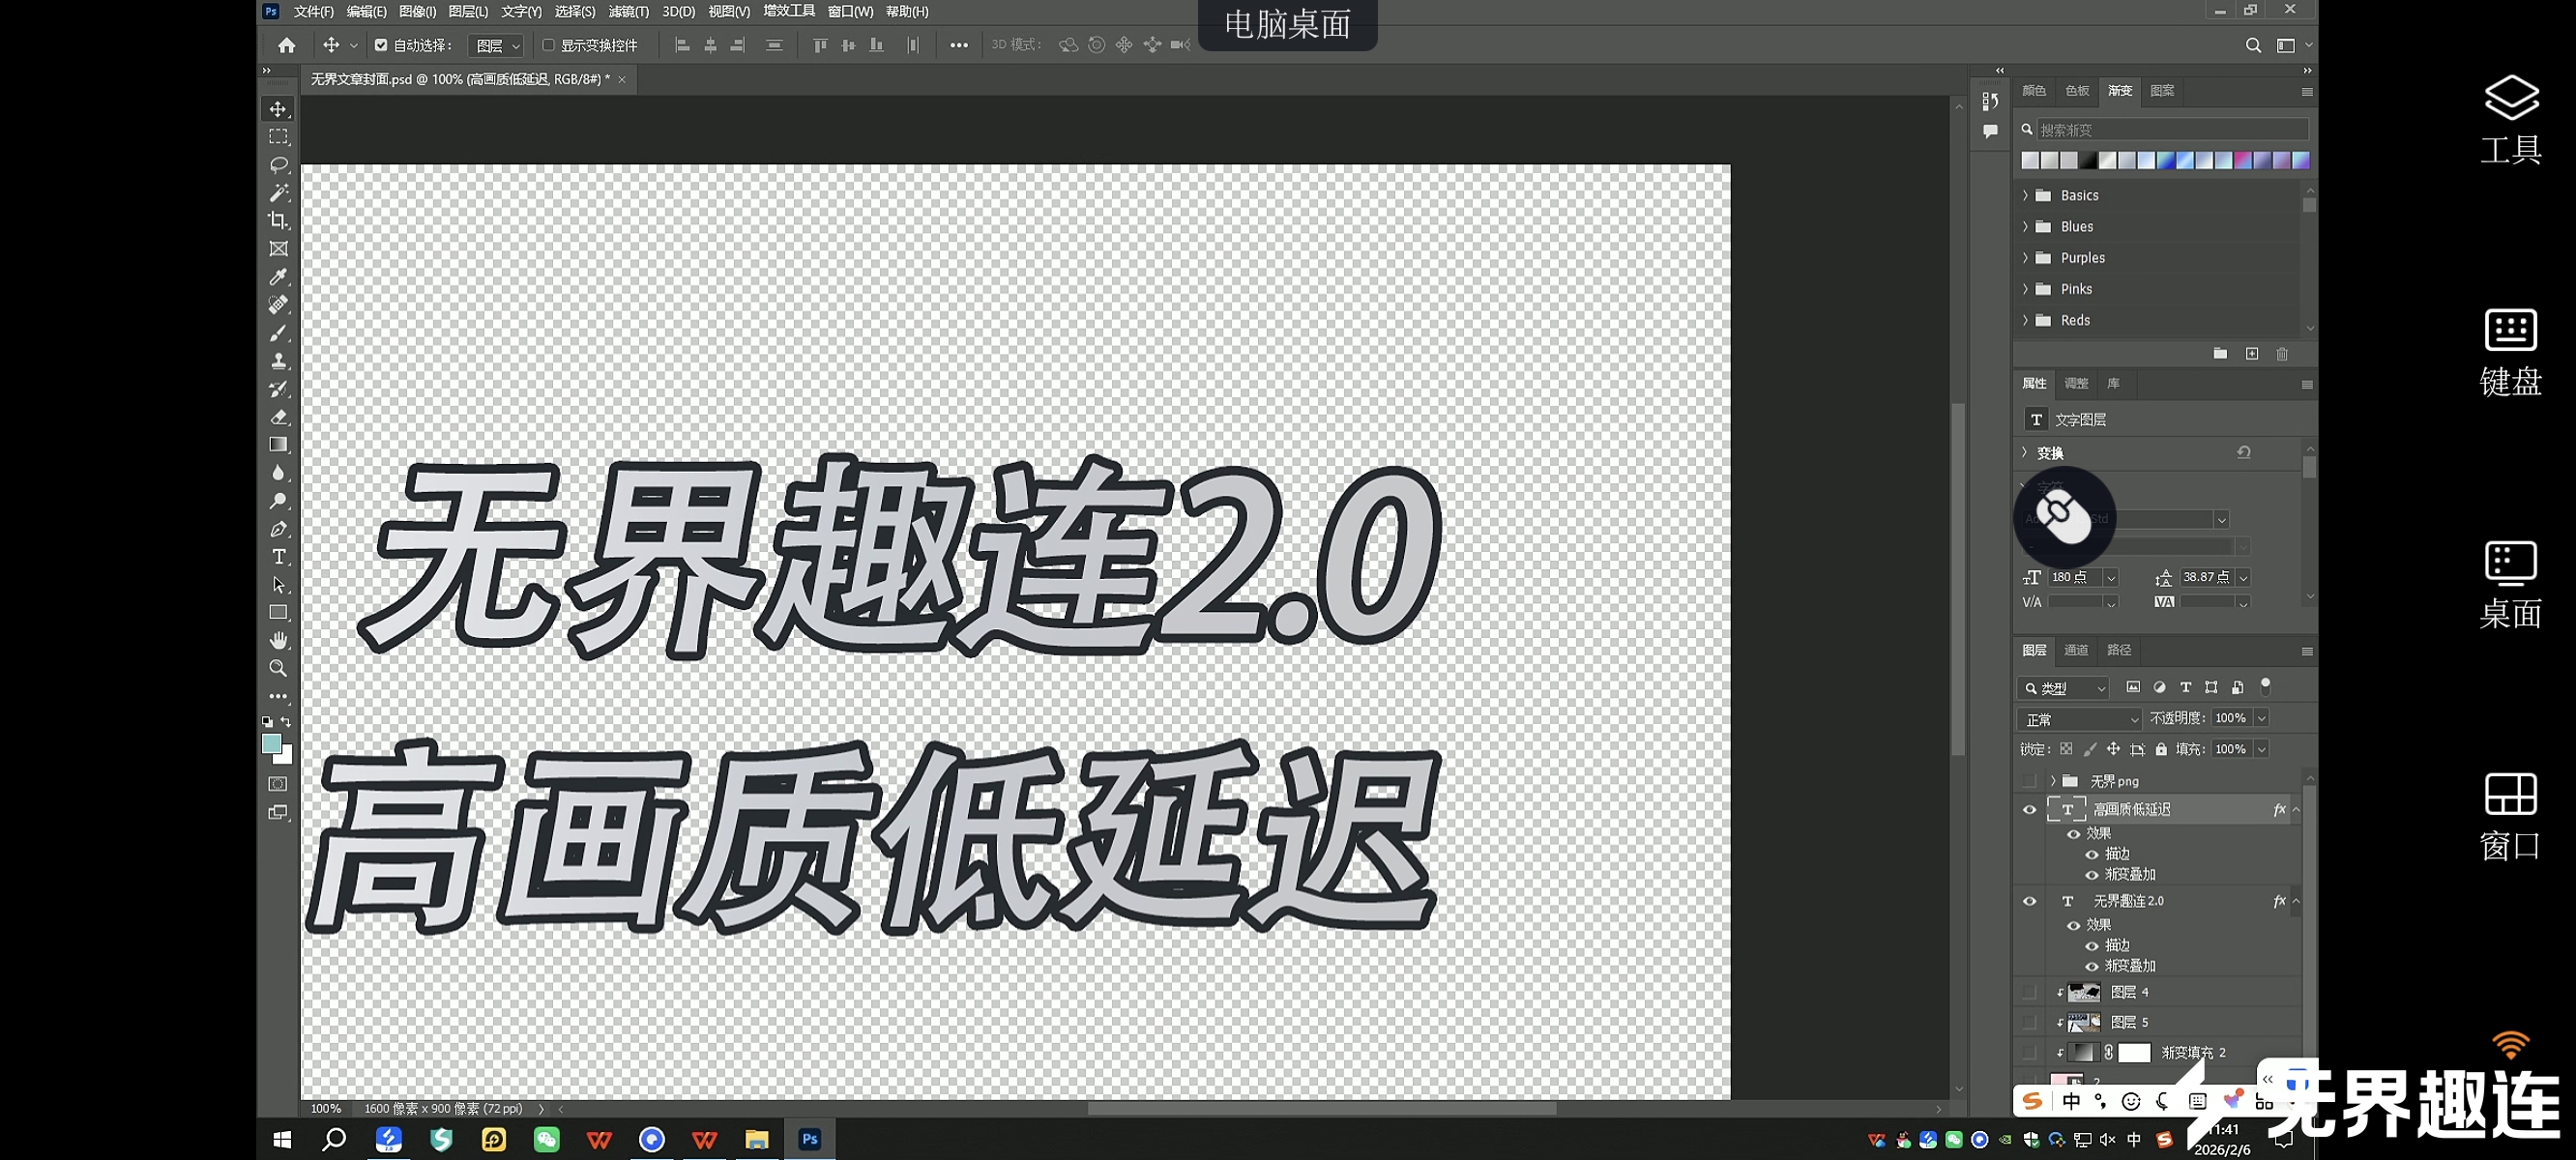The image size is (2576, 1160).
Task: Hide the 高画质低延迟 text layer
Action: coord(2029,810)
